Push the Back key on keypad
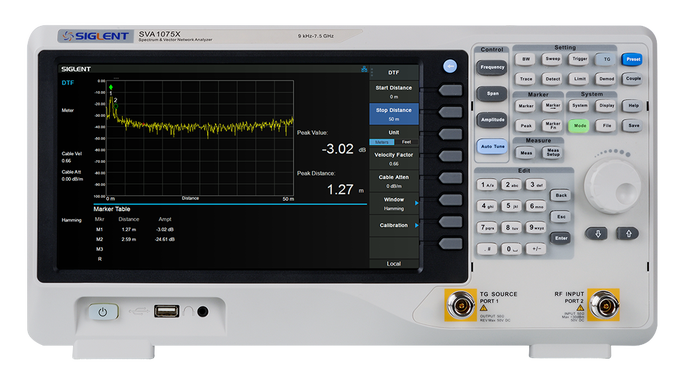 (560, 196)
